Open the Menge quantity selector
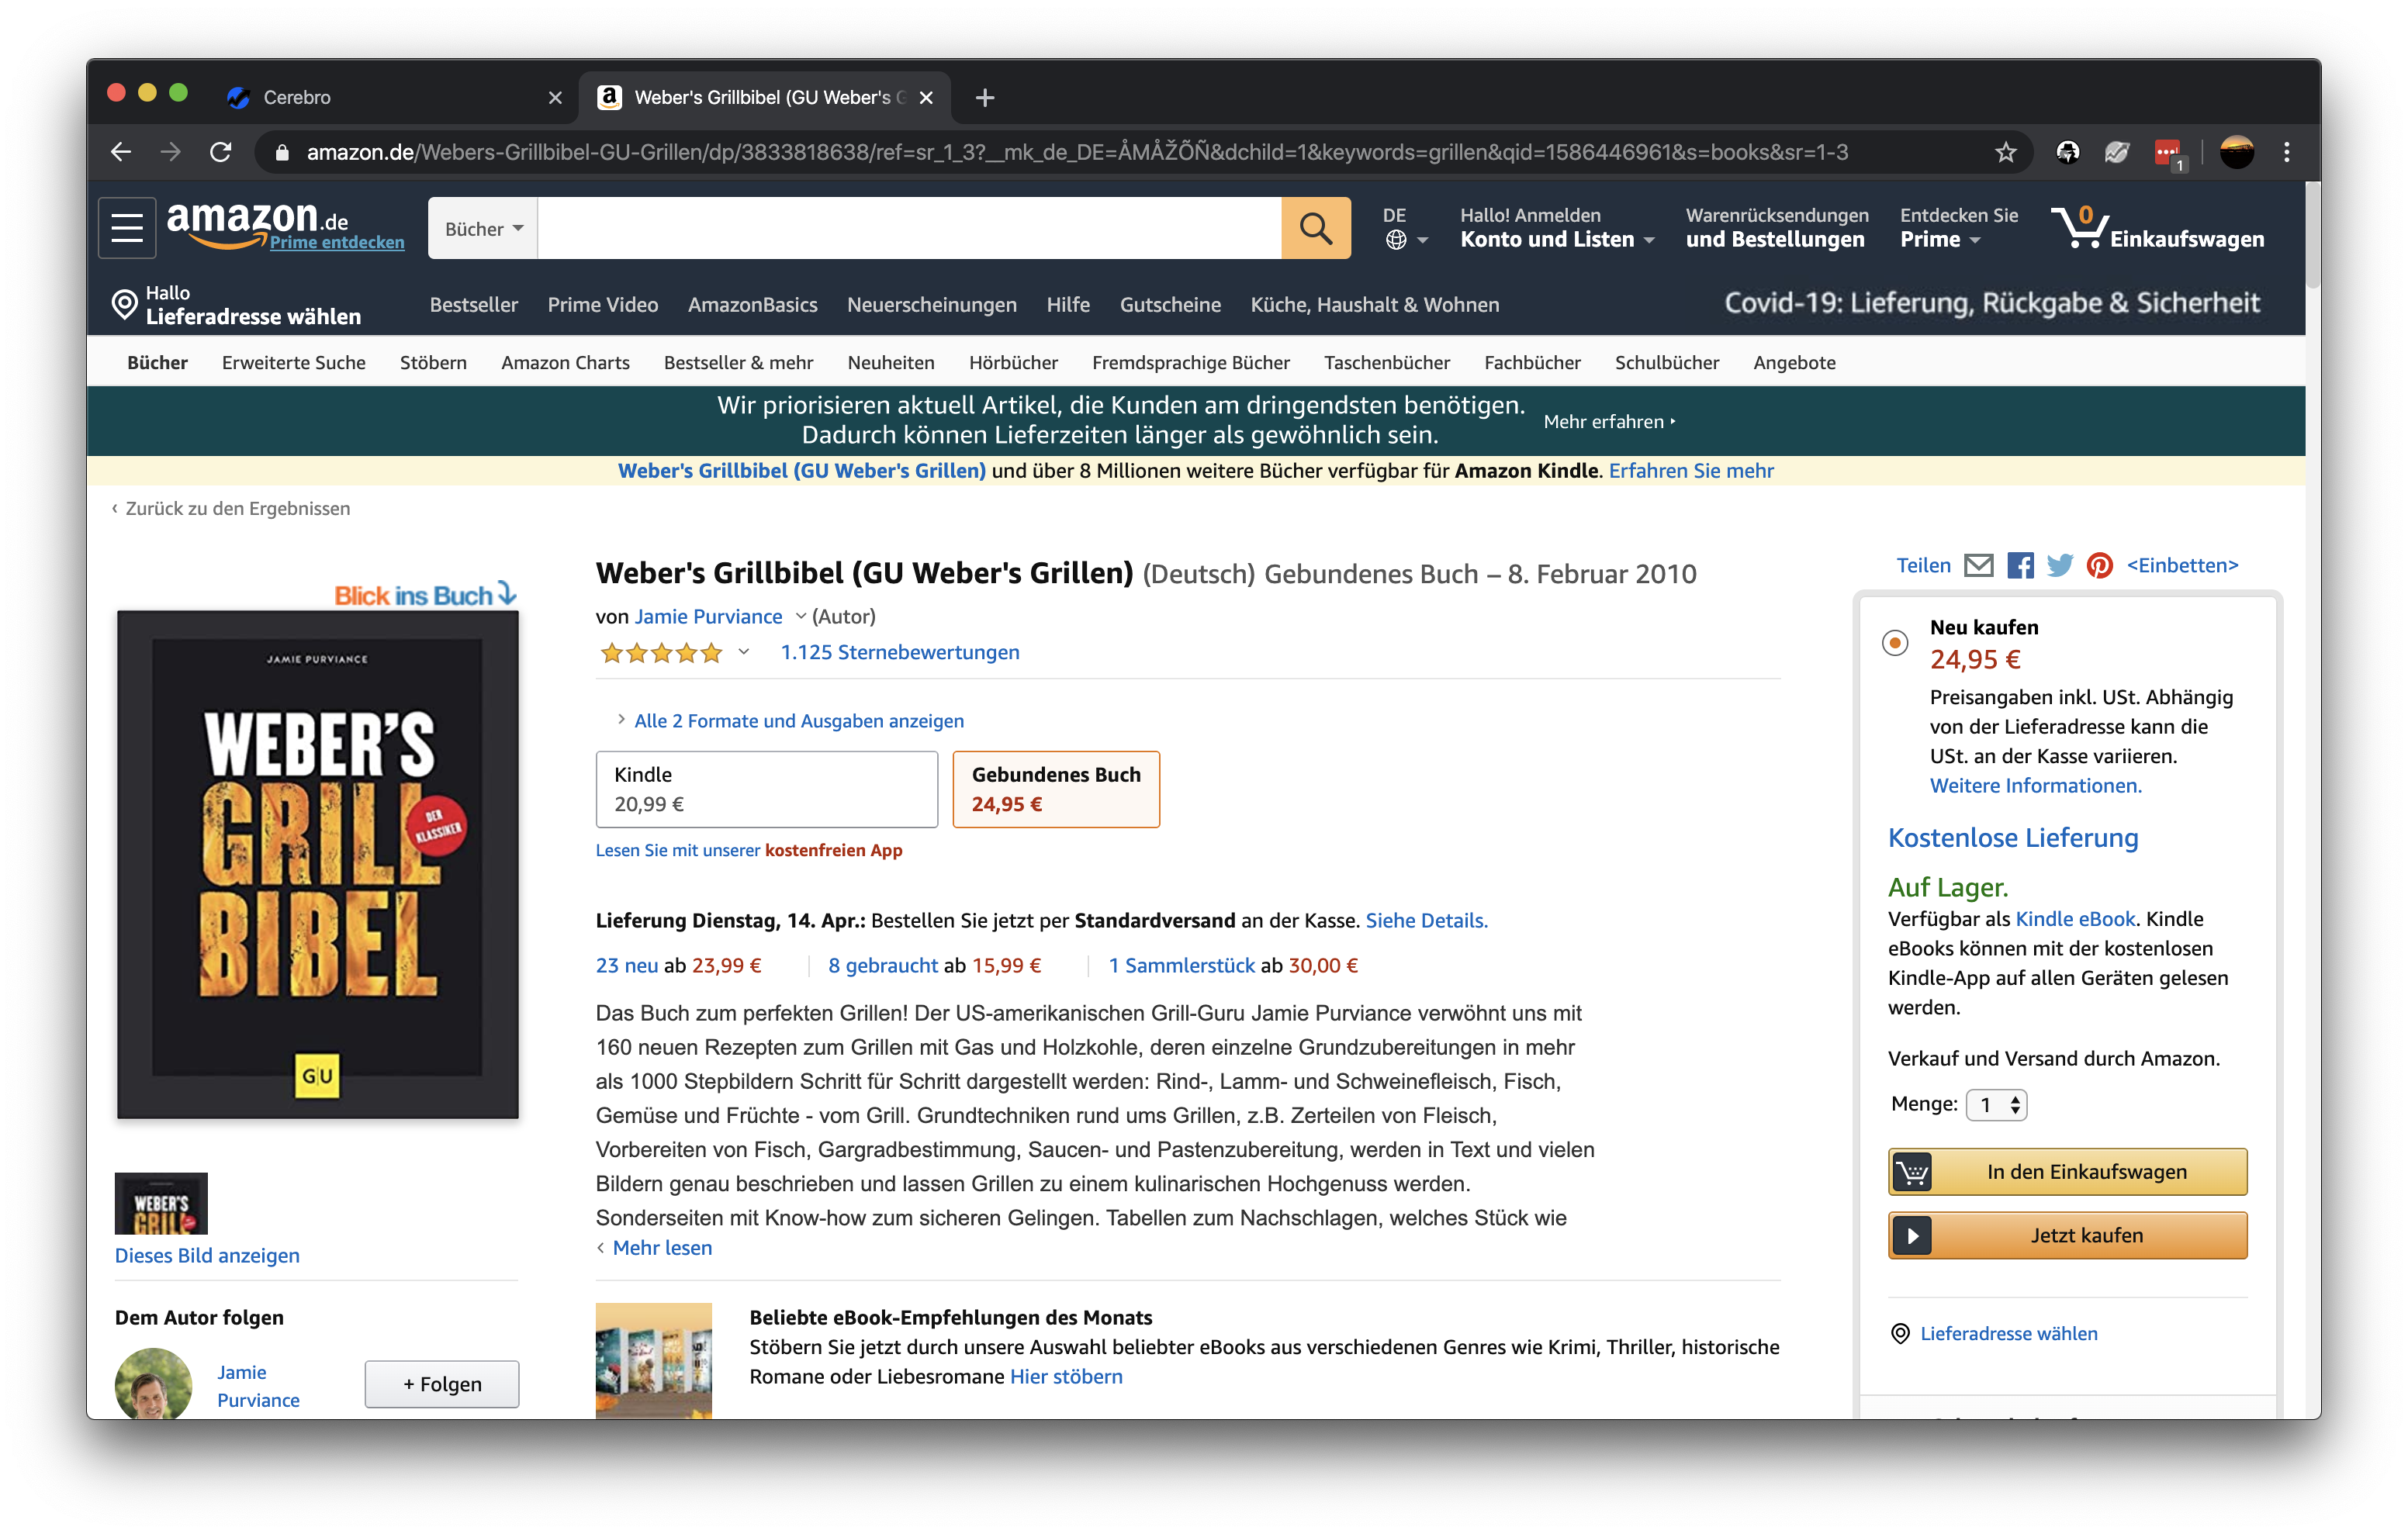The image size is (2408, 1534). tap(1996, 1104)
